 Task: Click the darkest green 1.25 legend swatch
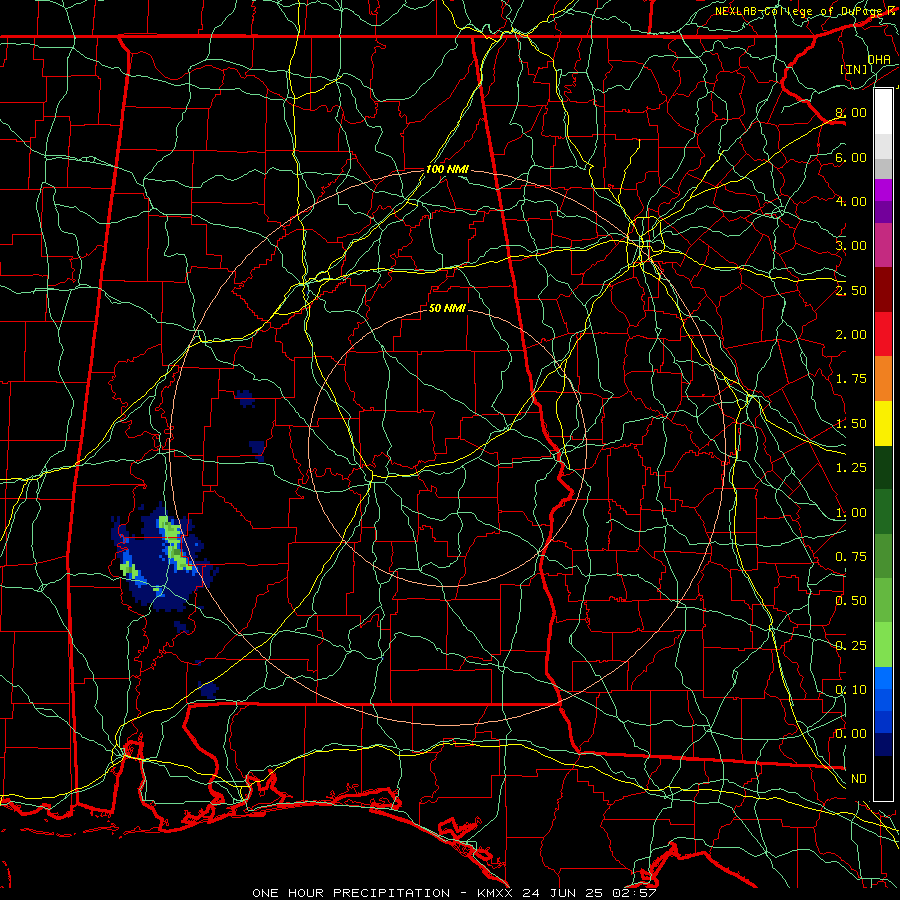click(883, 467)
